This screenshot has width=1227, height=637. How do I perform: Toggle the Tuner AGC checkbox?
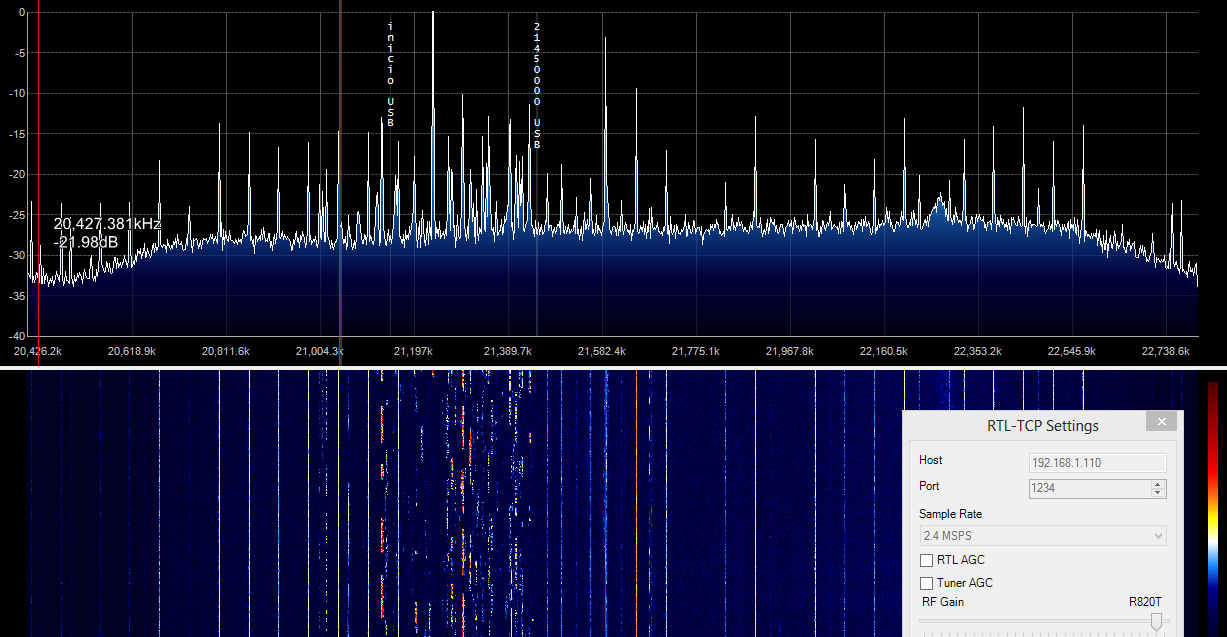(927, 583)
